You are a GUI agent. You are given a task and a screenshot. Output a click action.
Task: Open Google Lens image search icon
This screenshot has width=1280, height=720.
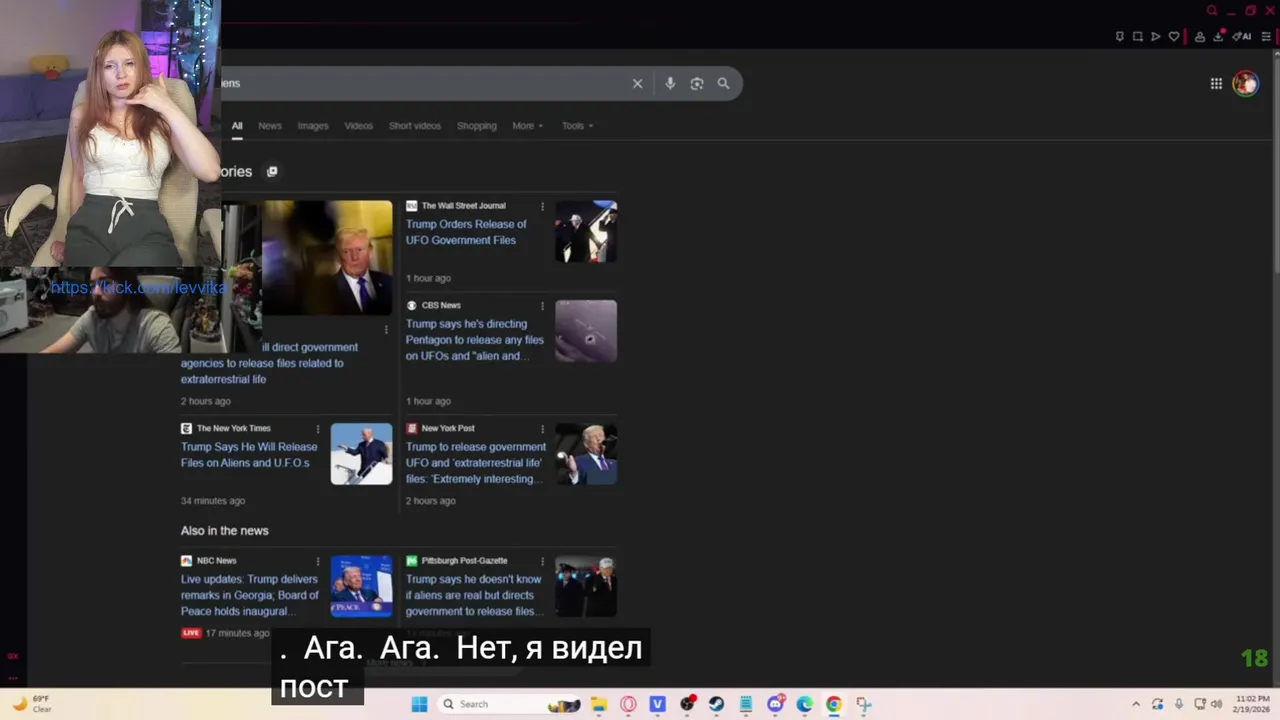point(697,84)
